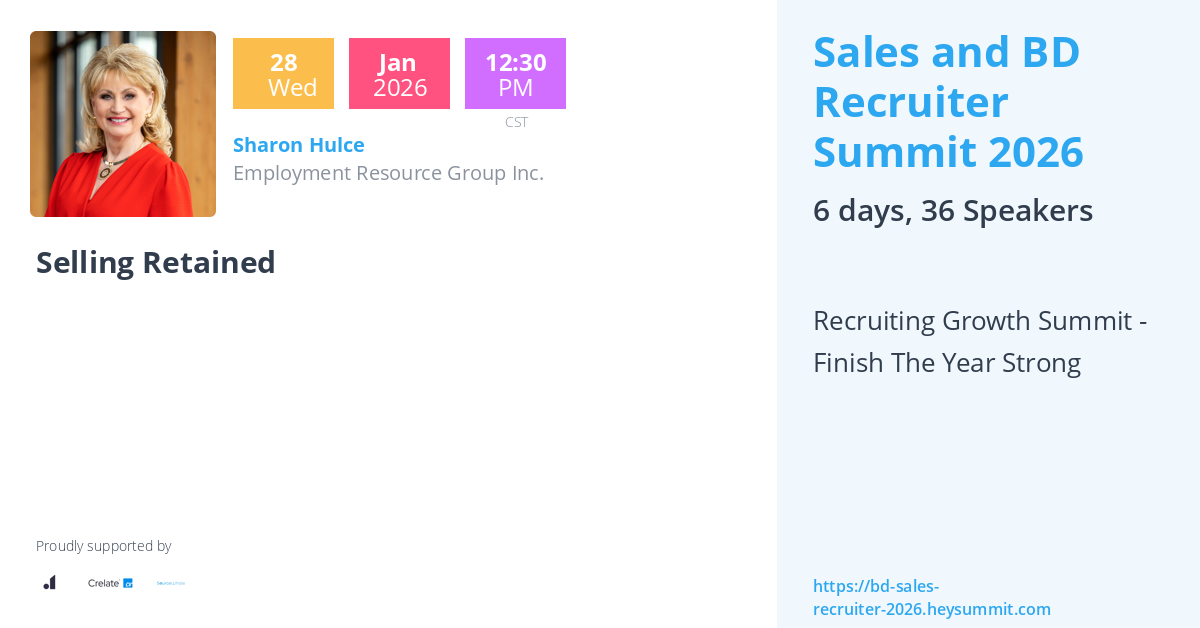Click the blue square Crelate icon
Viewport: 1200px width, 628px height.
pos(128,583)
